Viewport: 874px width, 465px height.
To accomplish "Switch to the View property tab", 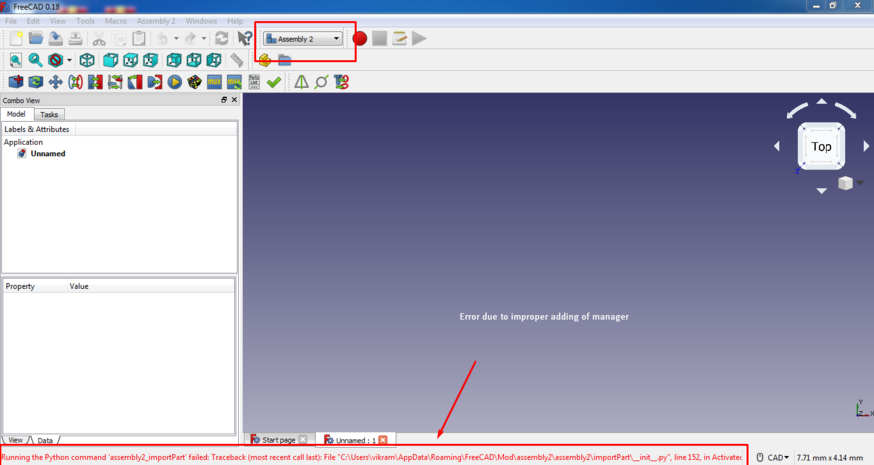I will (x=16, y=440).
